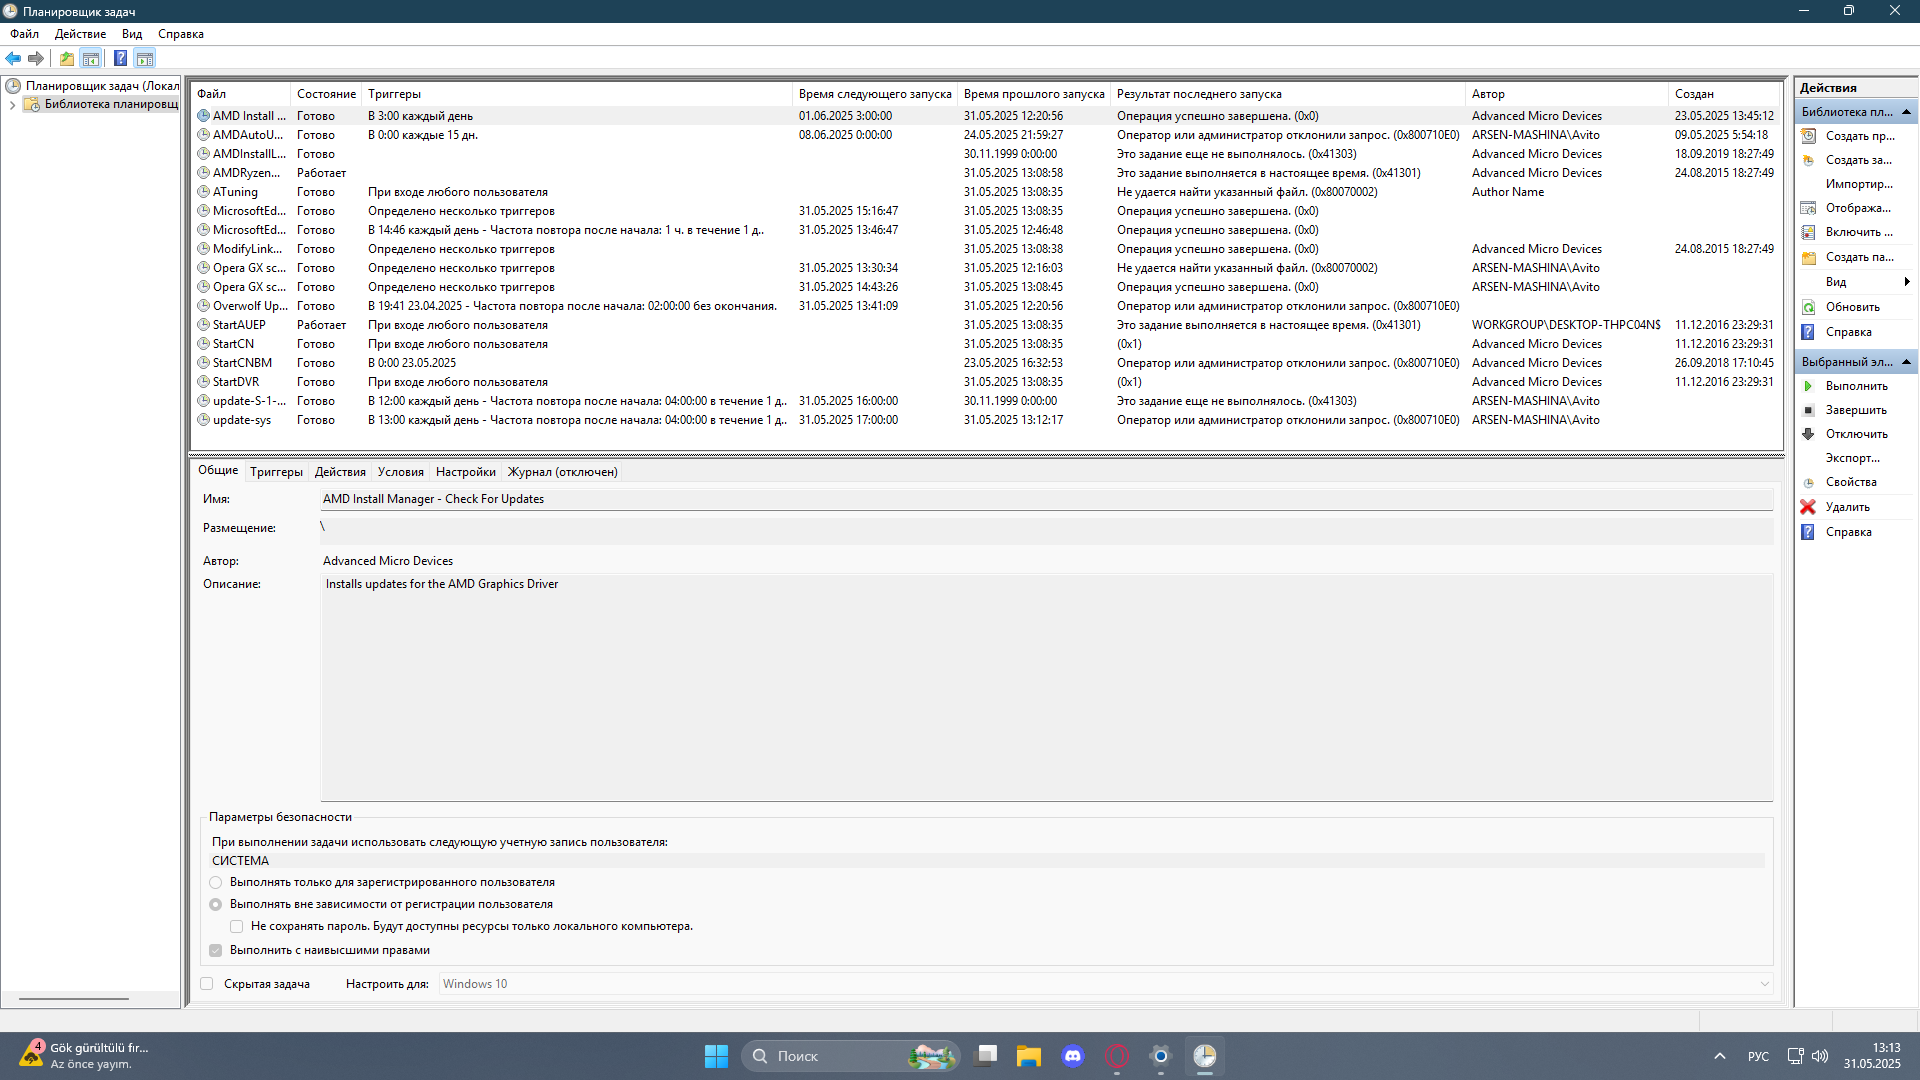Click the clock icon of the AMDRyzen task
Screen dimensions: 1920x1080
pyautogui.click(x=203, y=173)
